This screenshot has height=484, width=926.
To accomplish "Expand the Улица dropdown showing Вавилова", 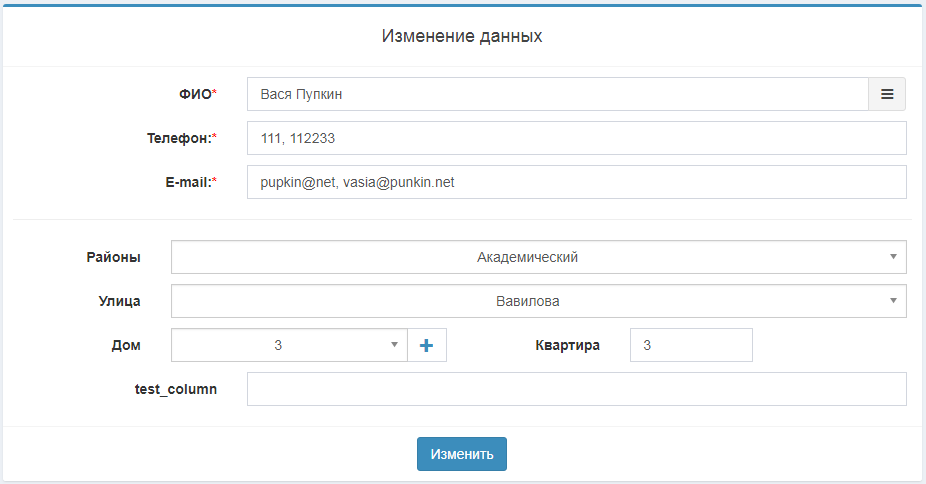I will pos(538,301).
